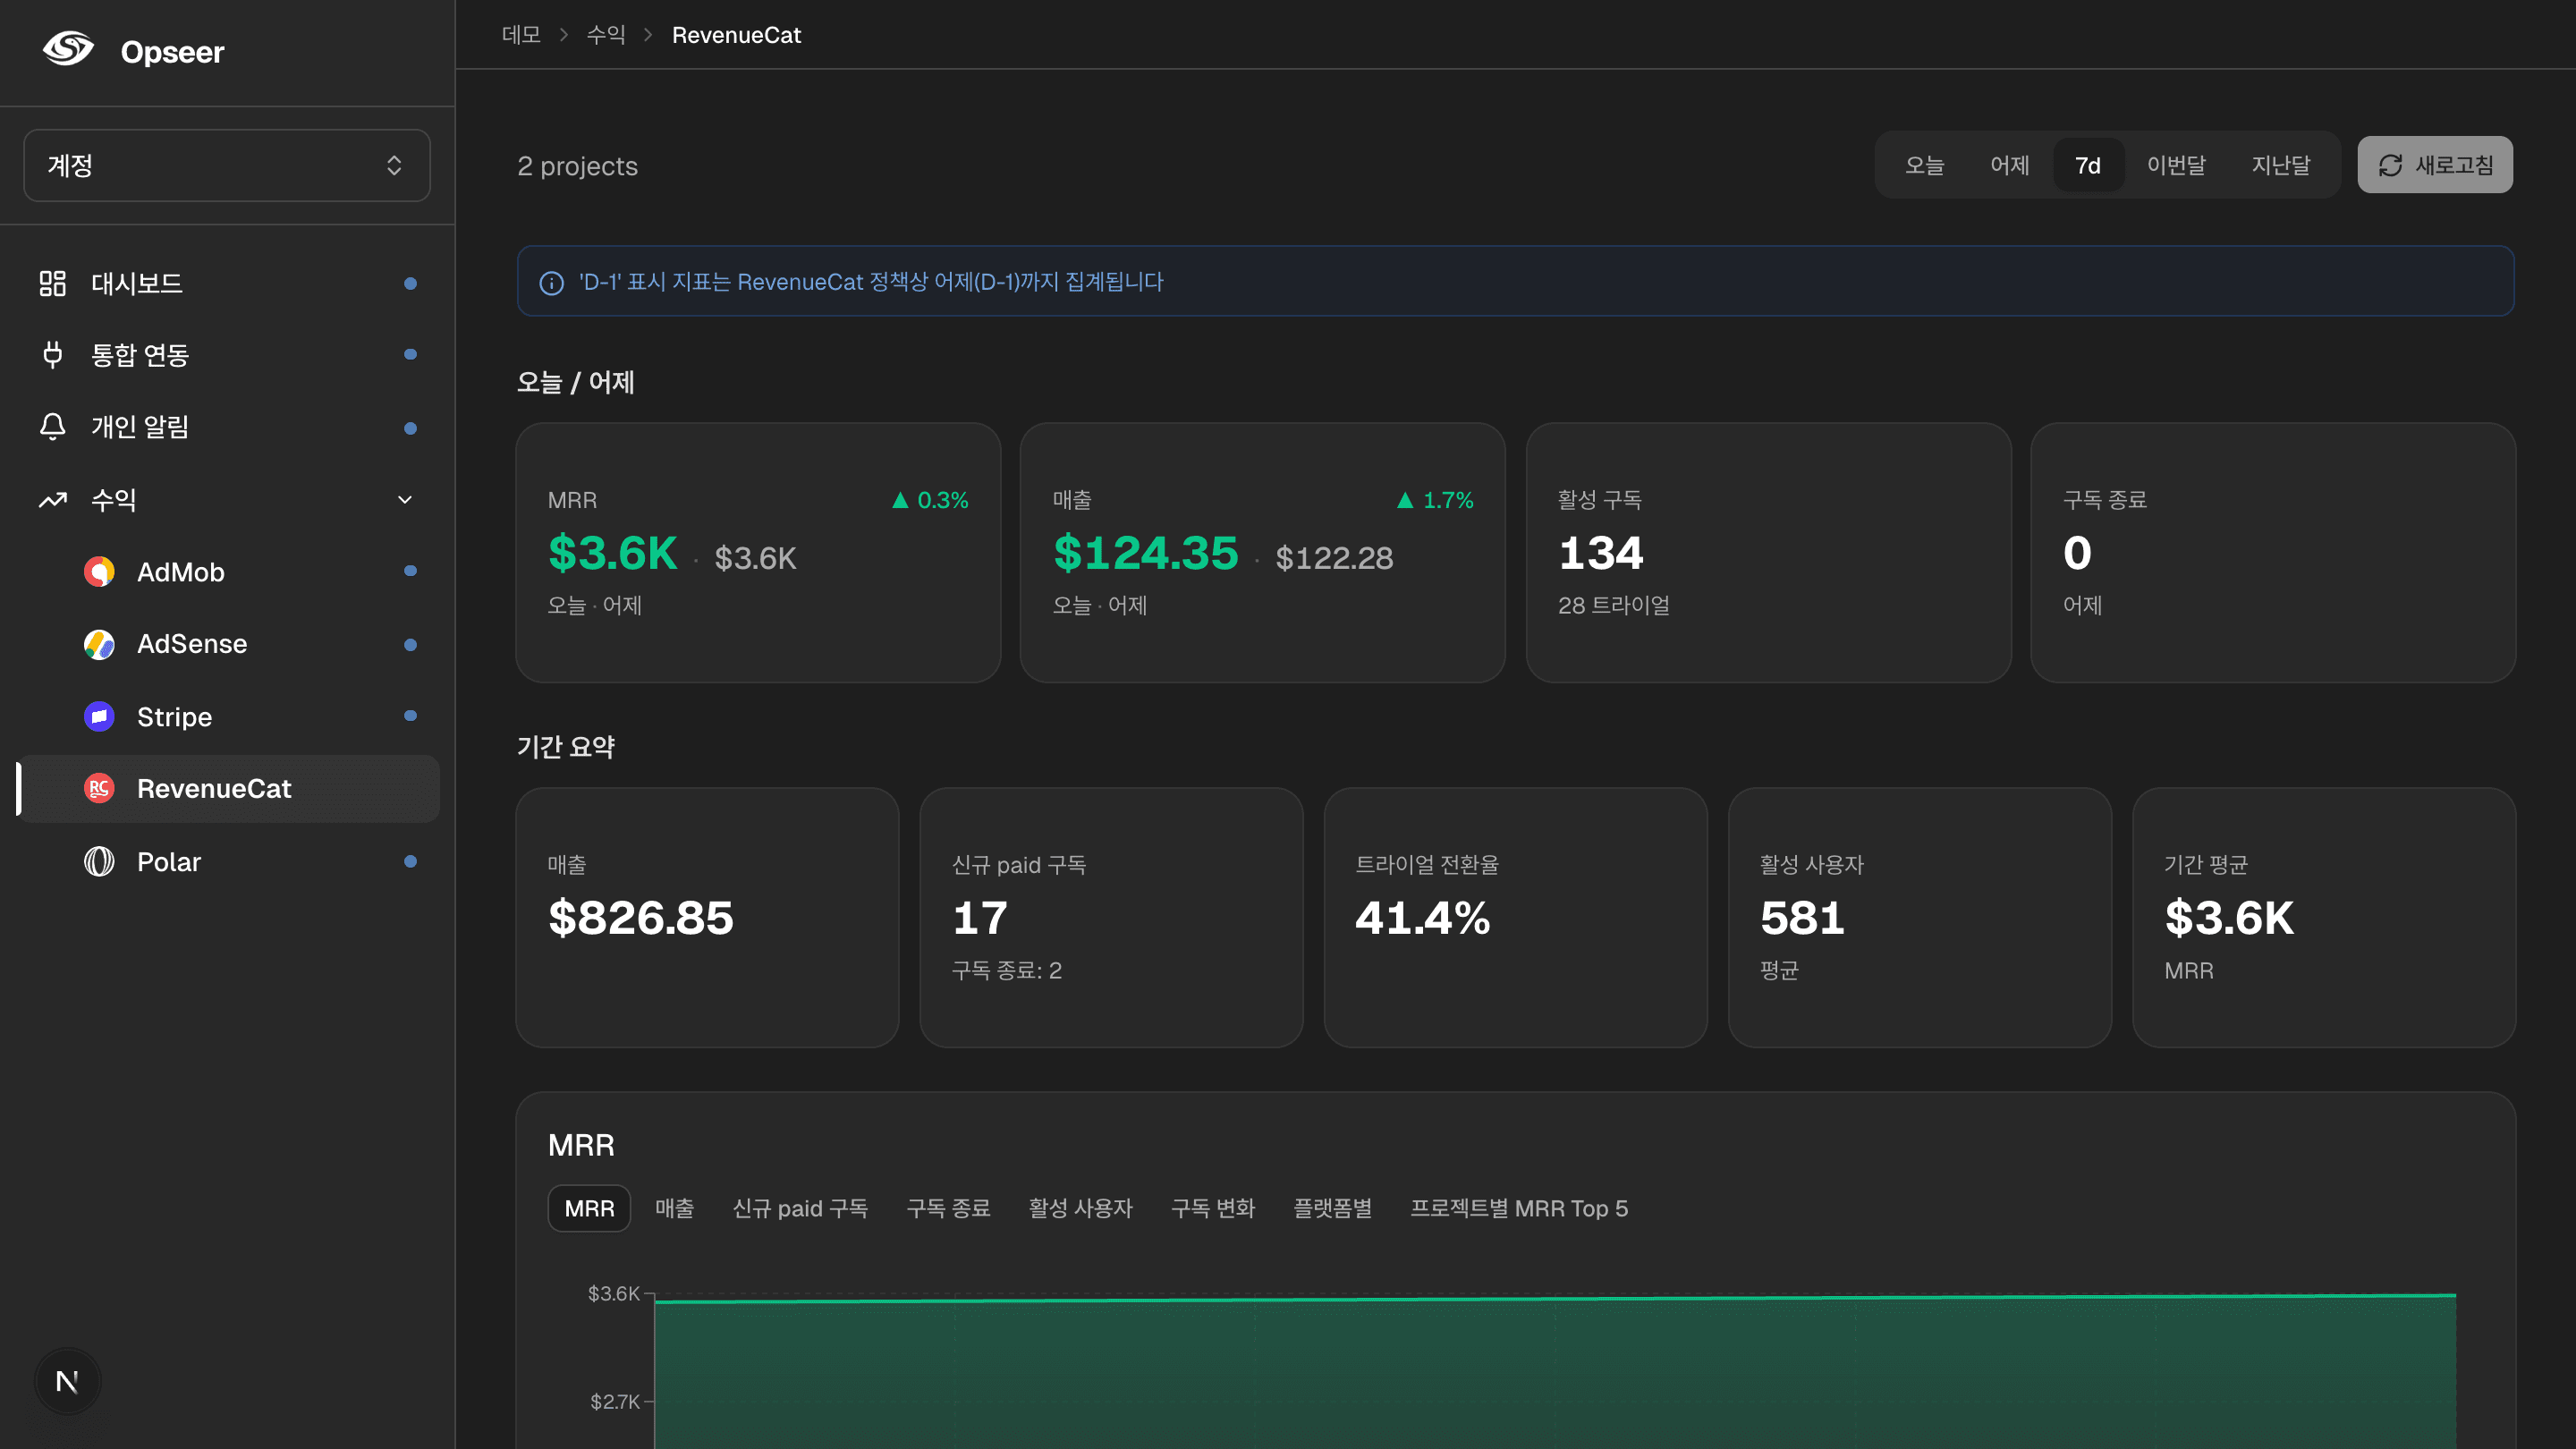Switch chart to 활성 사용자 tab
This screenshot has height=1449, width=2576.
(x=1080, y=1208)
